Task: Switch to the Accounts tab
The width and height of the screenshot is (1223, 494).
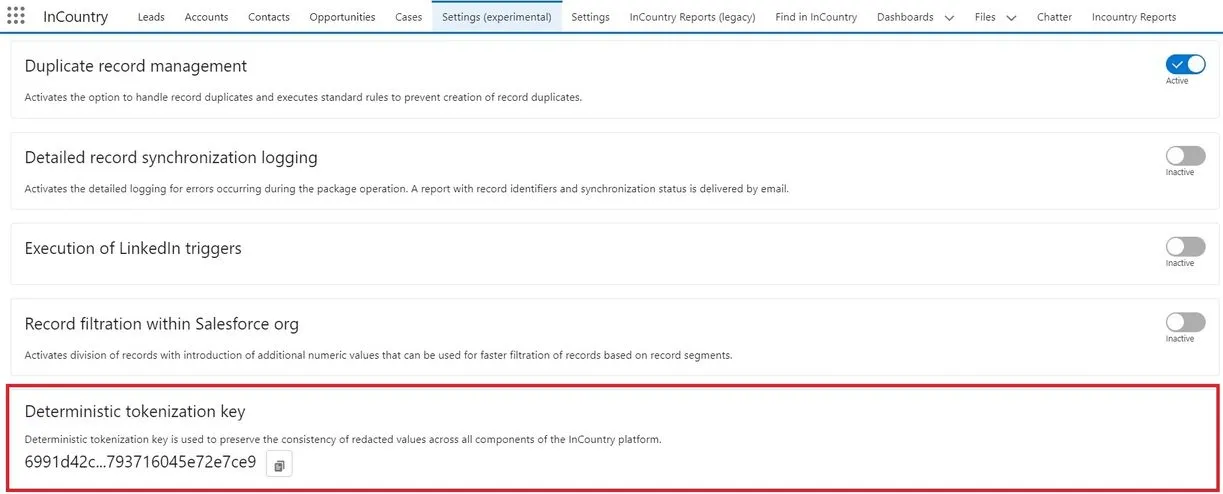Action: coord(206,17)
